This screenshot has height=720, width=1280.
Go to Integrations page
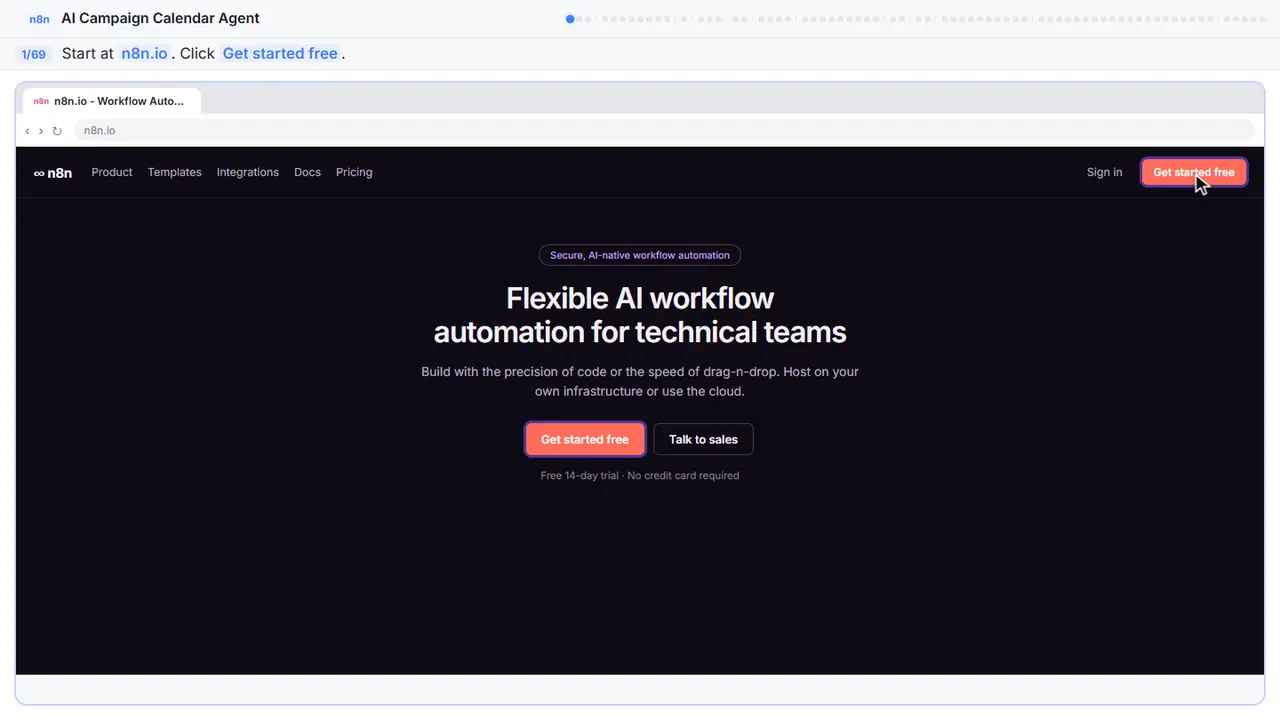[x=248, y=172]
